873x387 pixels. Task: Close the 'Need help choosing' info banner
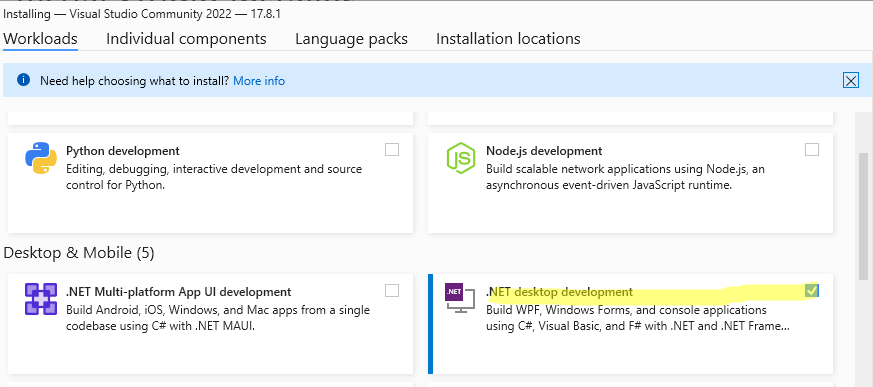click(851, 81)
